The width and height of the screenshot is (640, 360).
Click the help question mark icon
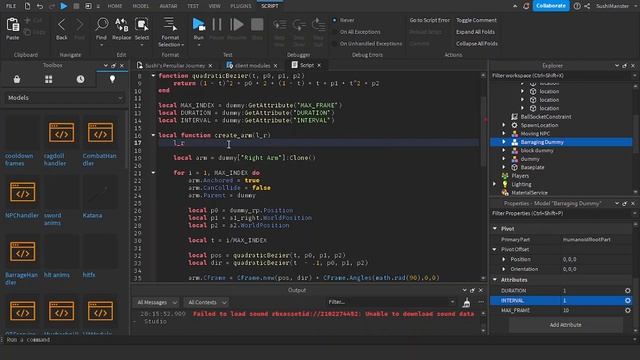tap(577, 6)
